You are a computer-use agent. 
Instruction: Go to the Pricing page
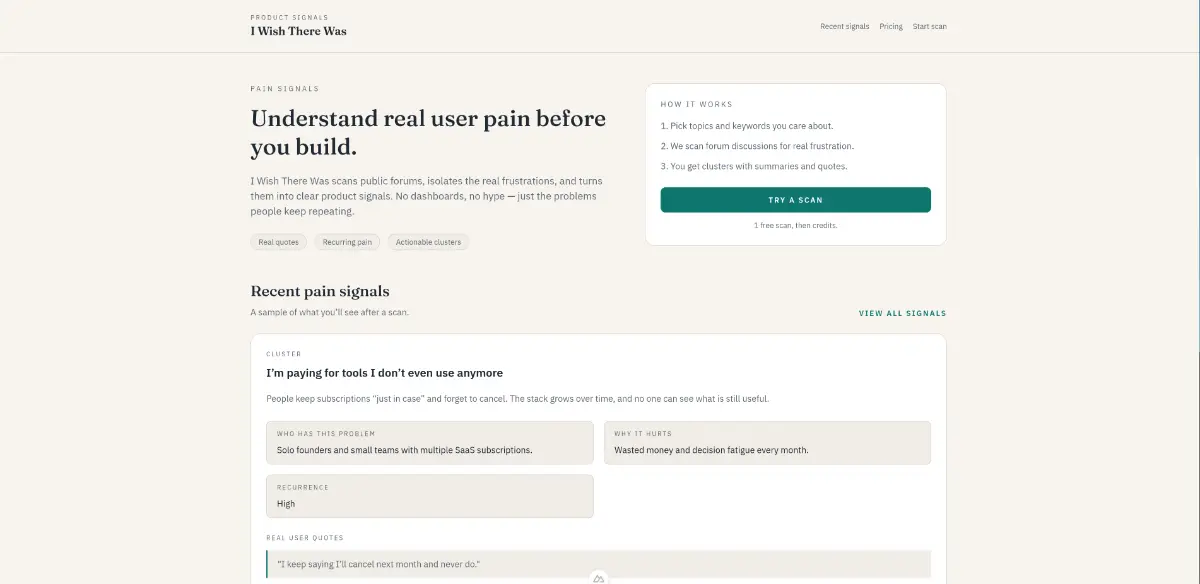click(891, 26)
